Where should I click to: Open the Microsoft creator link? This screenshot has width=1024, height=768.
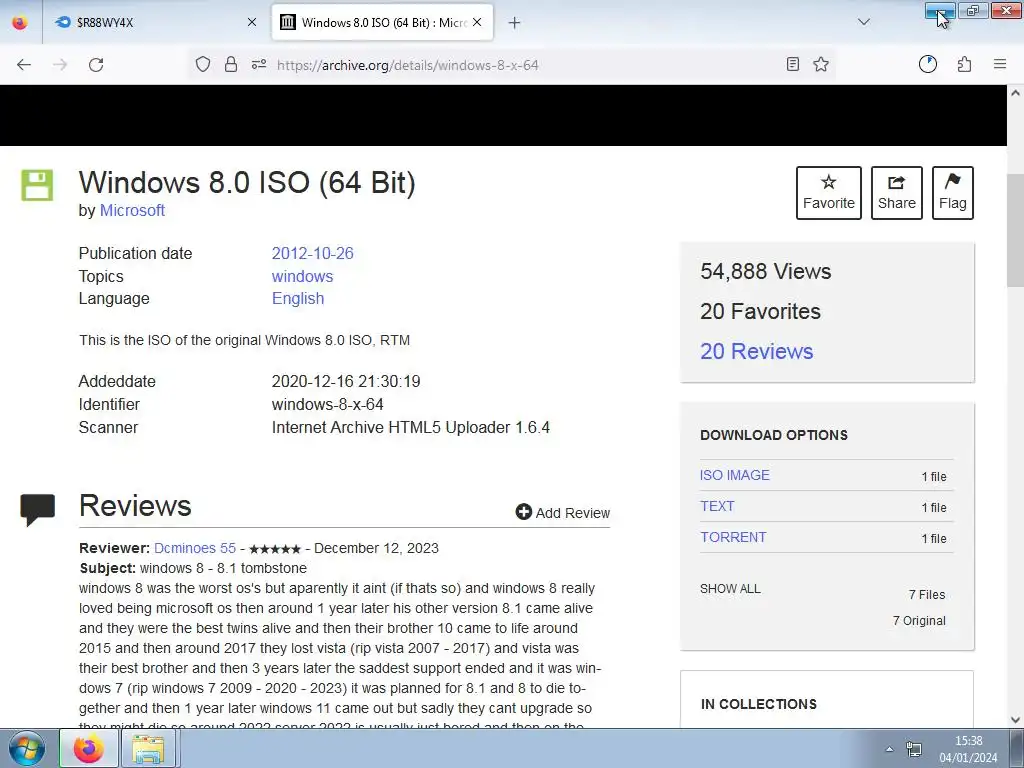click(132, 210)
